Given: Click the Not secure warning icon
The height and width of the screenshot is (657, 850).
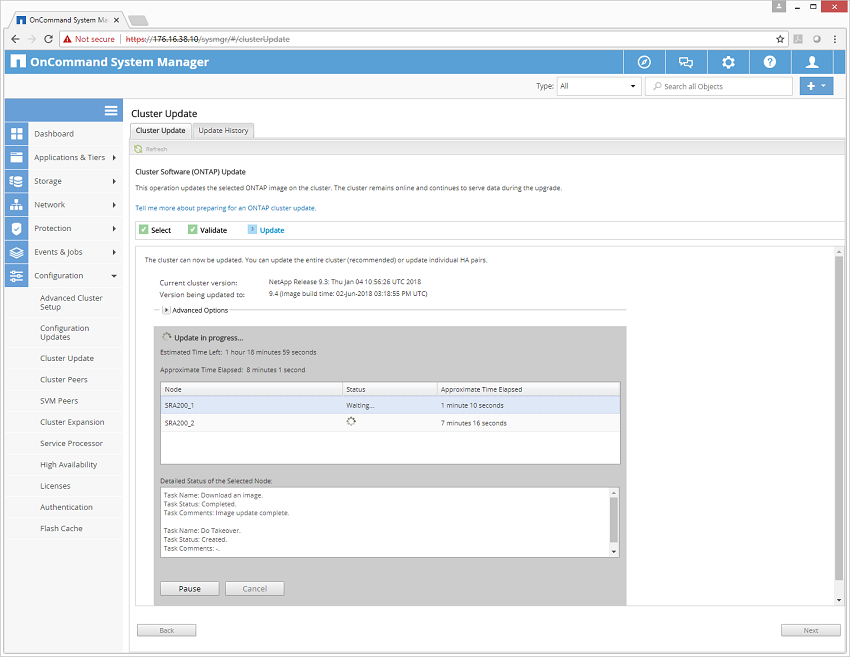Looking at the screenshot, I should tap(67, 39).
